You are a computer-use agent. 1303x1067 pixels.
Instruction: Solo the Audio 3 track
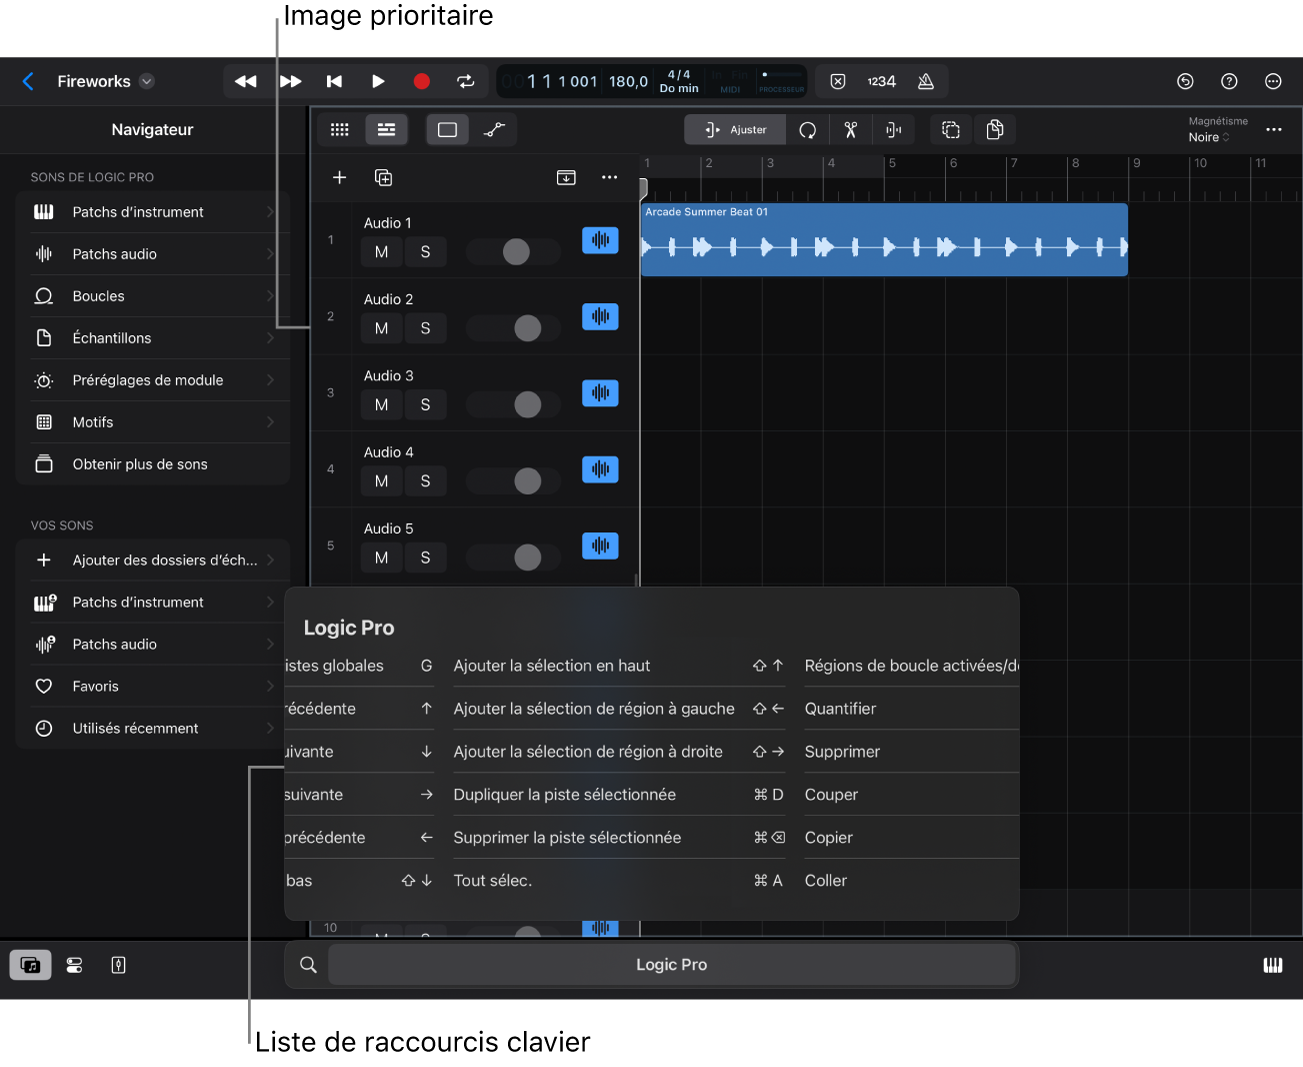(425, 405)
